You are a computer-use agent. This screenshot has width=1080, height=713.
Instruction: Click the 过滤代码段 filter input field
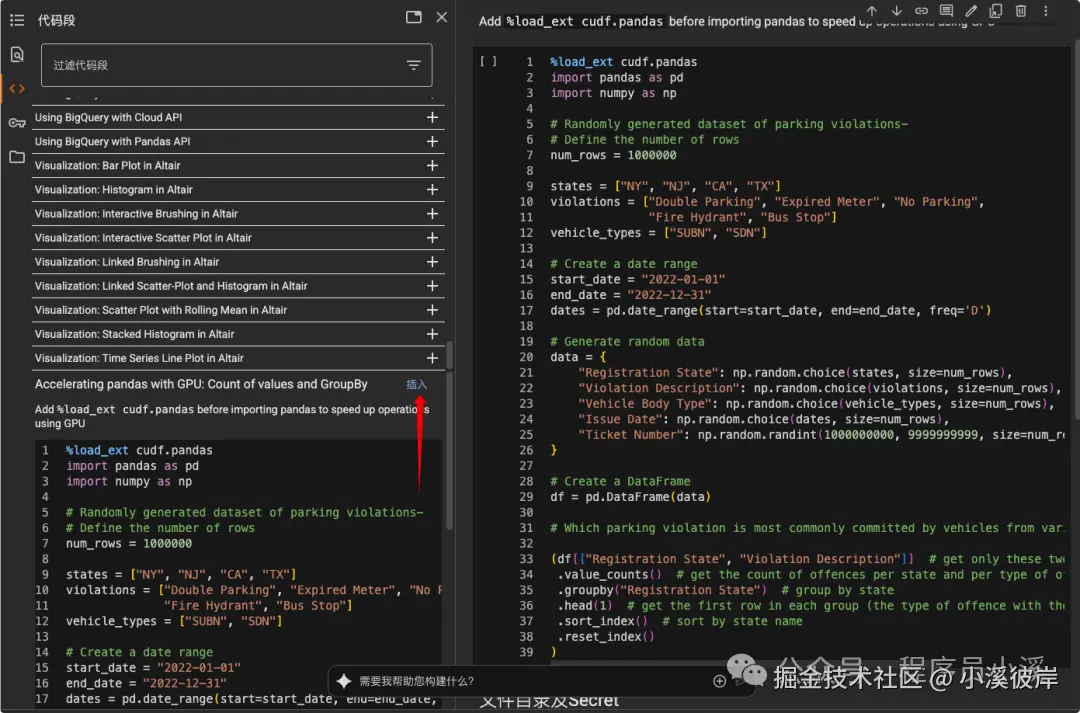pyautogui.click(x=236, y=65)
